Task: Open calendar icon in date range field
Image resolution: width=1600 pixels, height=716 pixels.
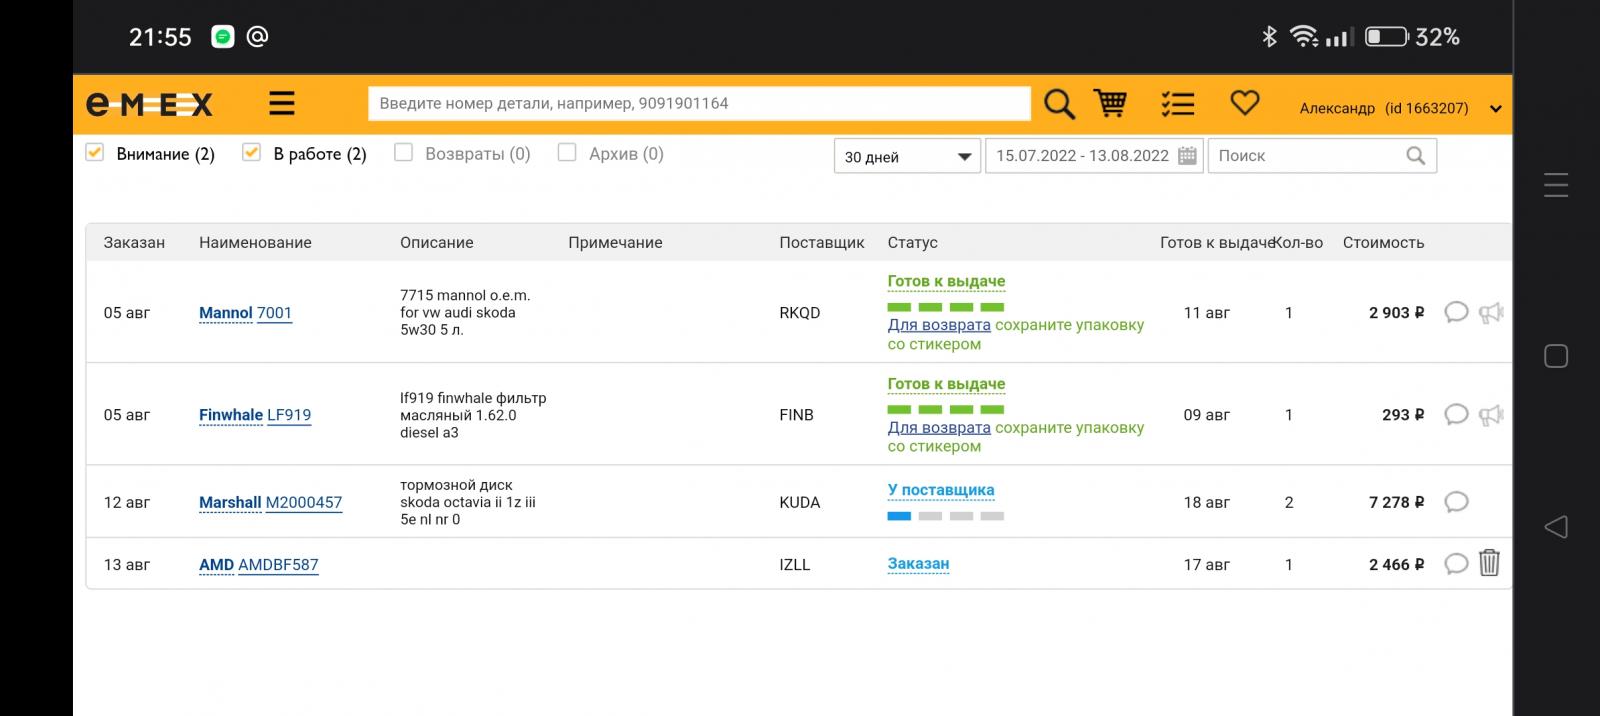Action: (1187, 156)
